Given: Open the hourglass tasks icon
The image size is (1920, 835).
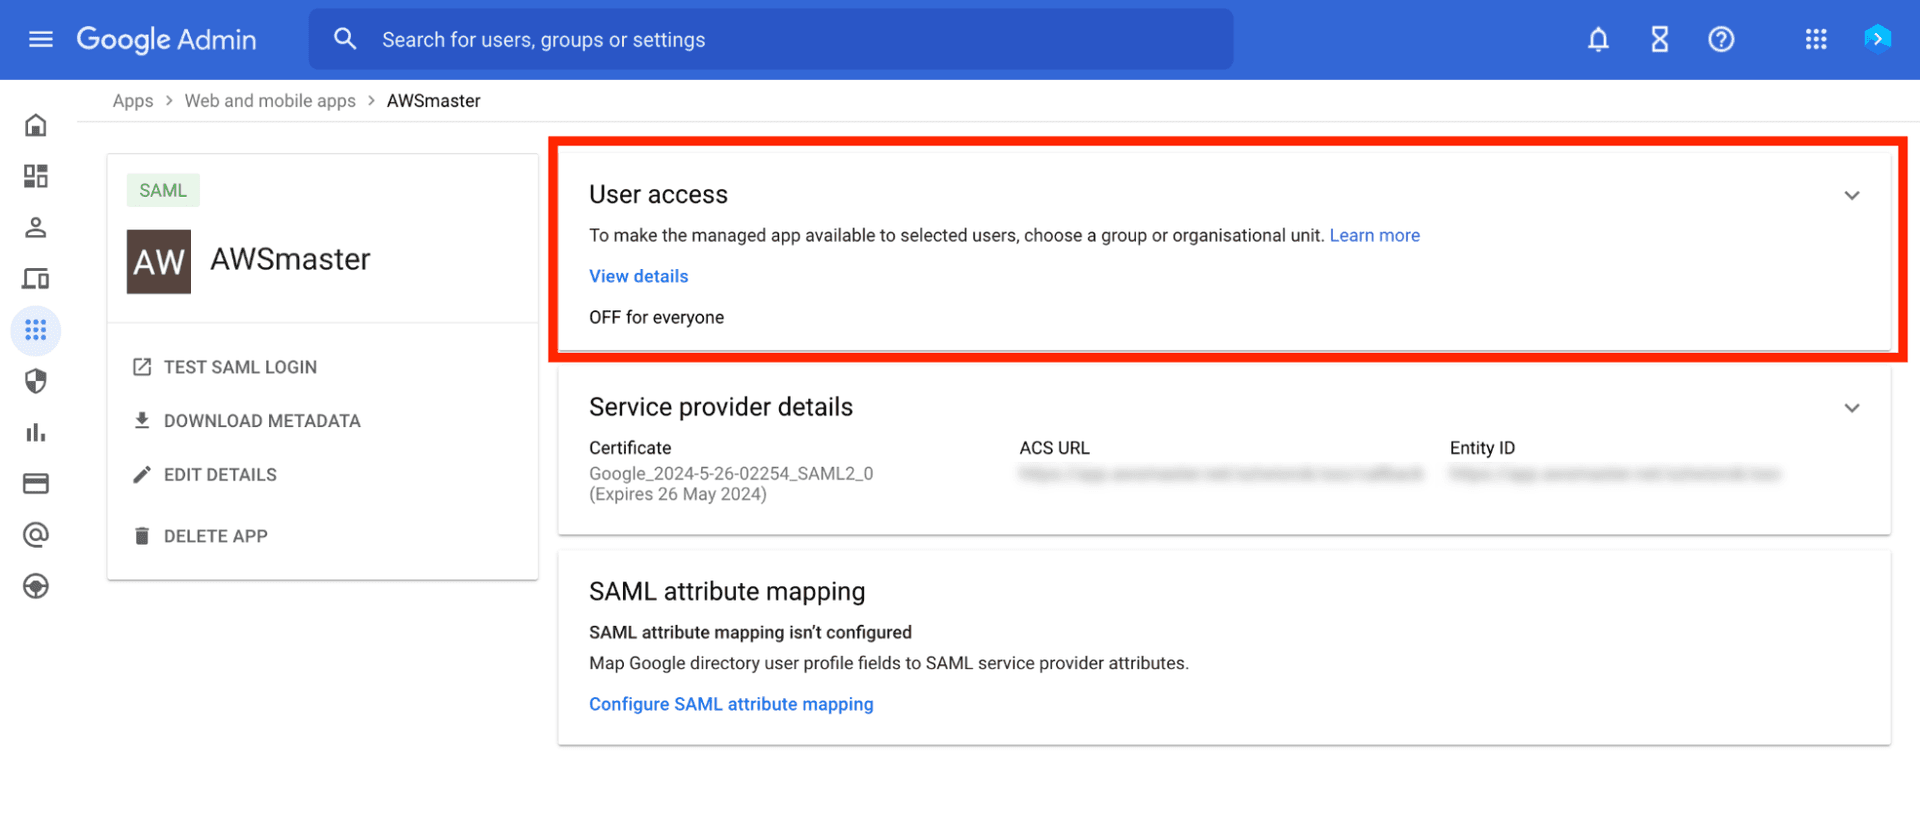Looking at the screenshot, I should click(x=1659, y=39).
